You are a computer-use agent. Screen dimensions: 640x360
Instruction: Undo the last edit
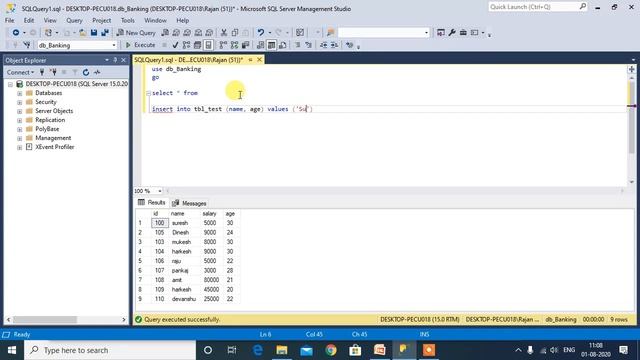click(x=260, y=33)
